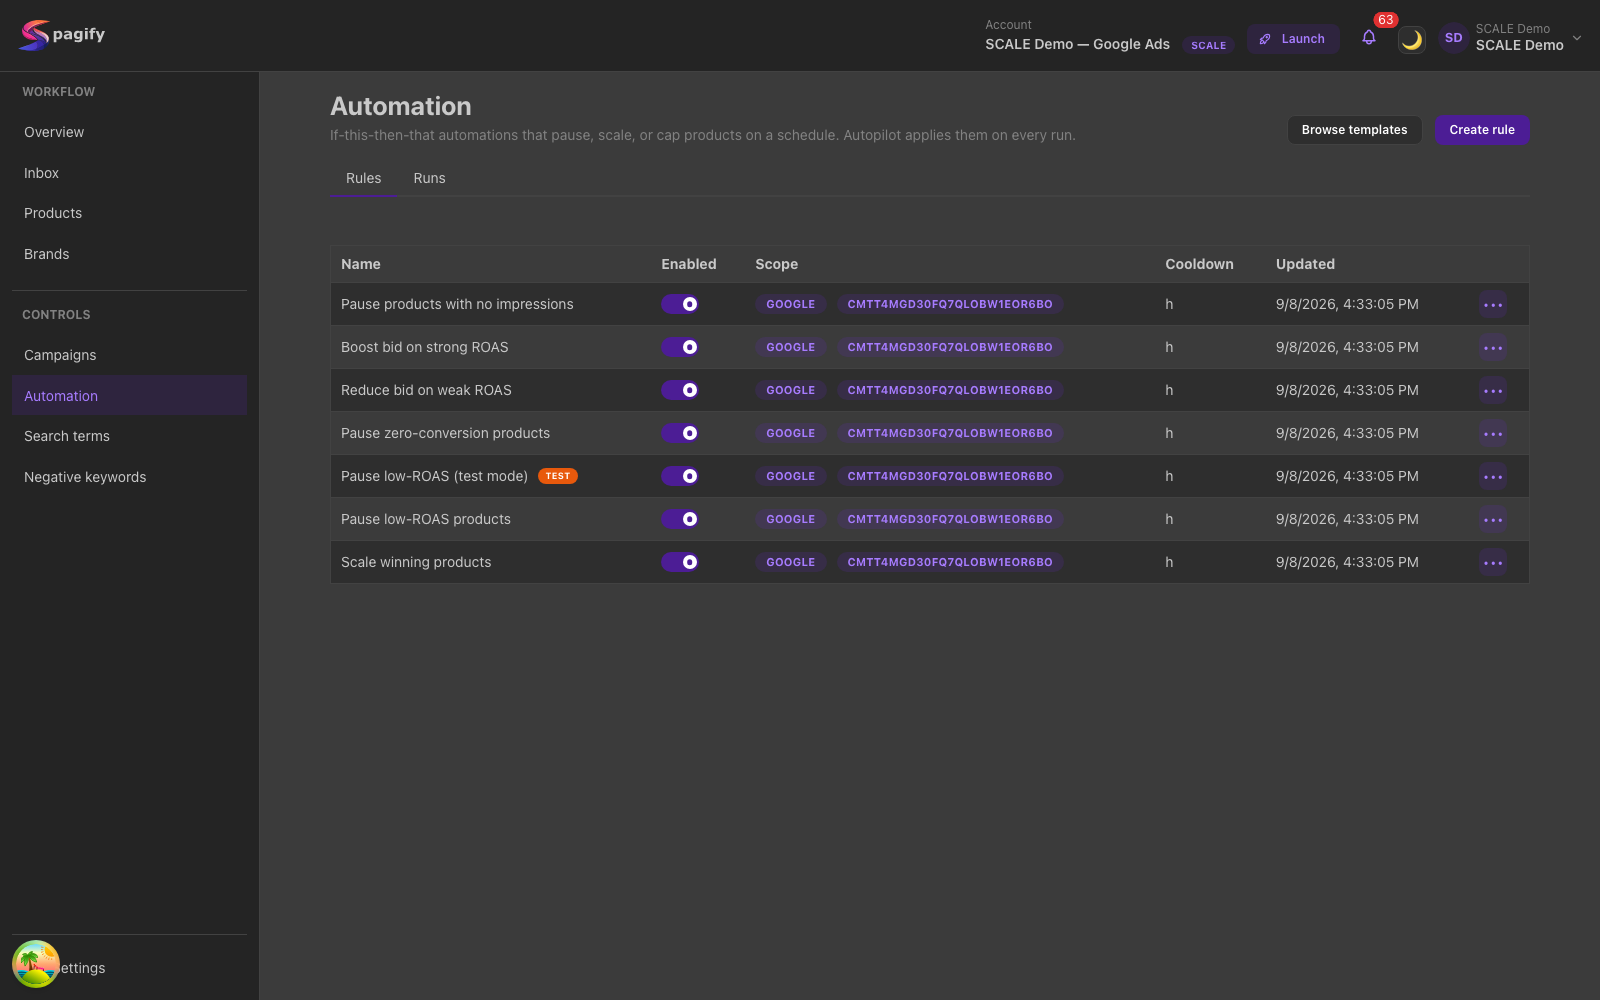1600x1000 pixels.
Task: Click the SD avatar circle
Action: tap(1453, 38)
